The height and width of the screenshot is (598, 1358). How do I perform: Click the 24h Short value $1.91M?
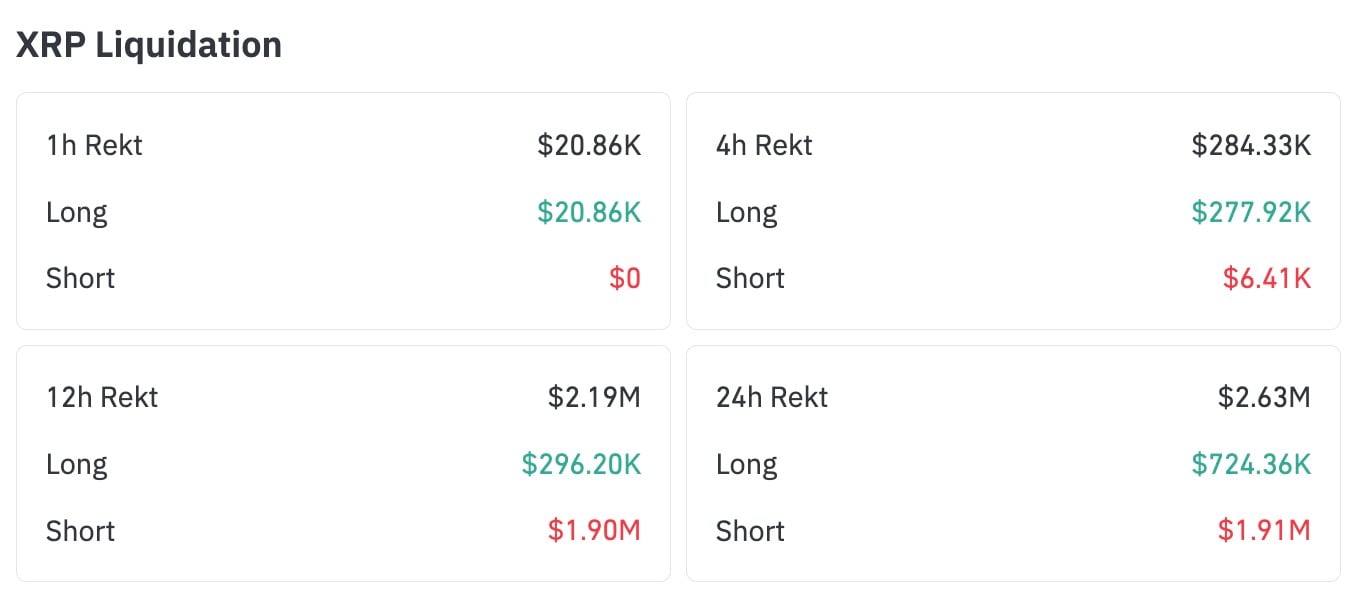click(1264, 530)
